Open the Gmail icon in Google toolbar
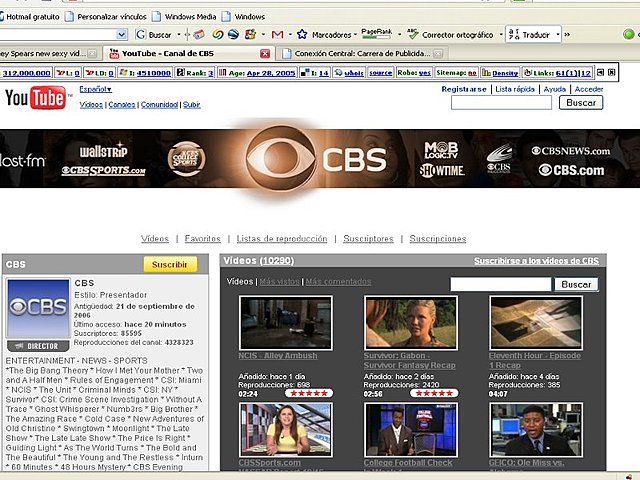This screenshot has width=640, height=480. coord(278,35)
